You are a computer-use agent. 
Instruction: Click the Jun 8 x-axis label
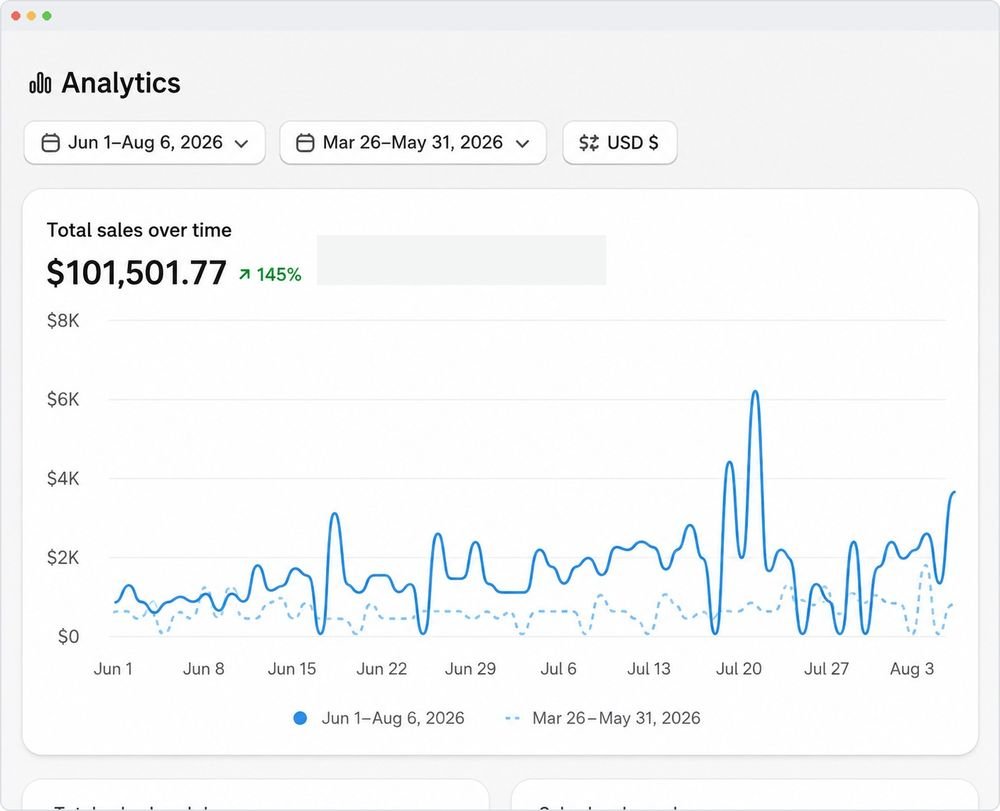click(203, 669)
